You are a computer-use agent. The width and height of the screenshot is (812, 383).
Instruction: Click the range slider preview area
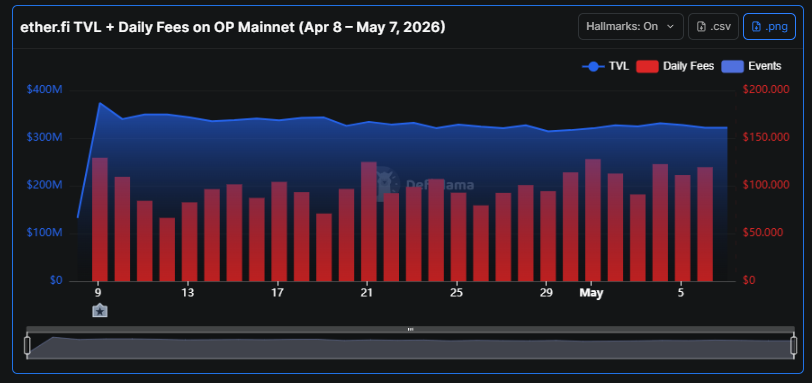click(410, 346)
